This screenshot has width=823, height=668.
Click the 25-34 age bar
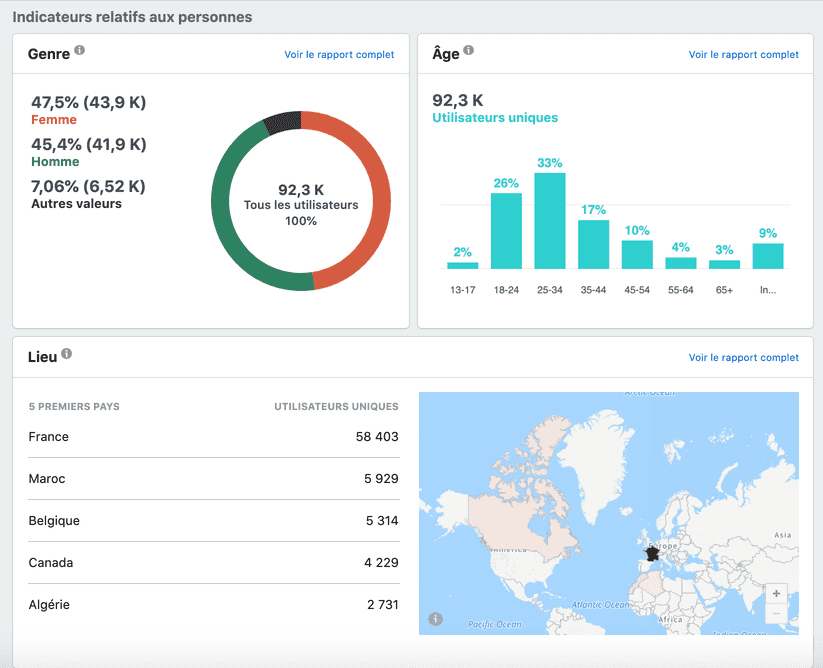click(549, 221)
